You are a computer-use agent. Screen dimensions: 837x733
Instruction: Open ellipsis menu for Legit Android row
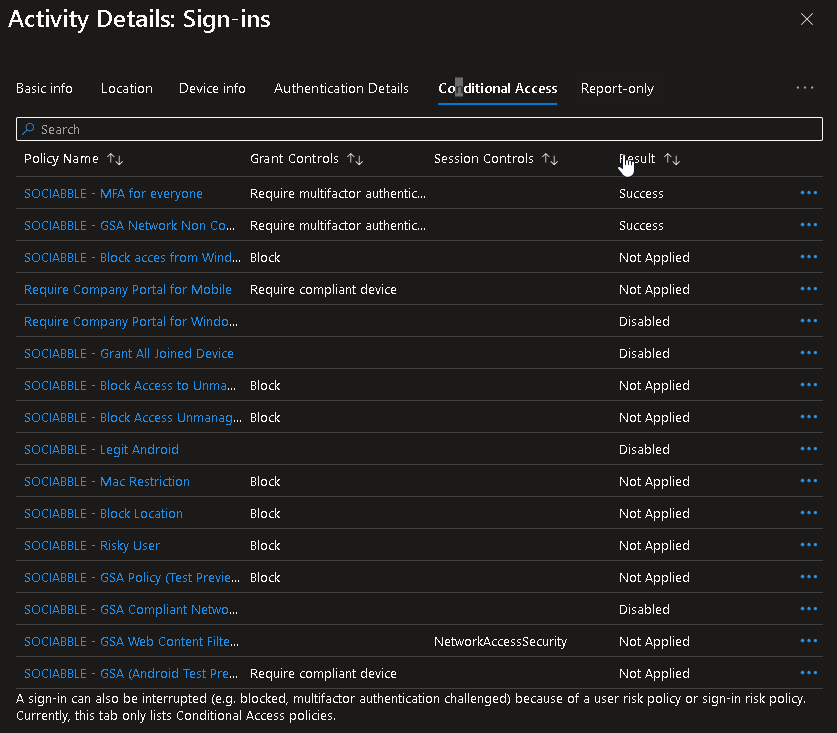click(809, 449)
